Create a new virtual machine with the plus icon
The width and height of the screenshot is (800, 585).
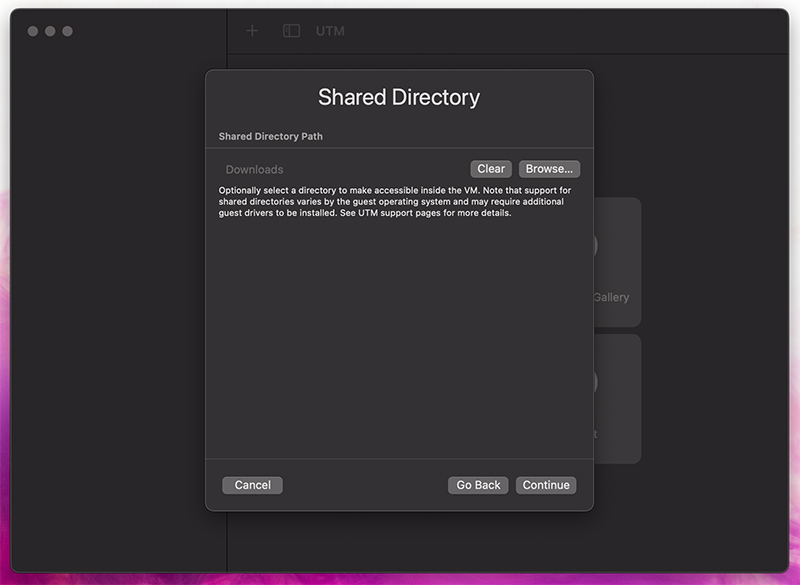coord(251,31)
